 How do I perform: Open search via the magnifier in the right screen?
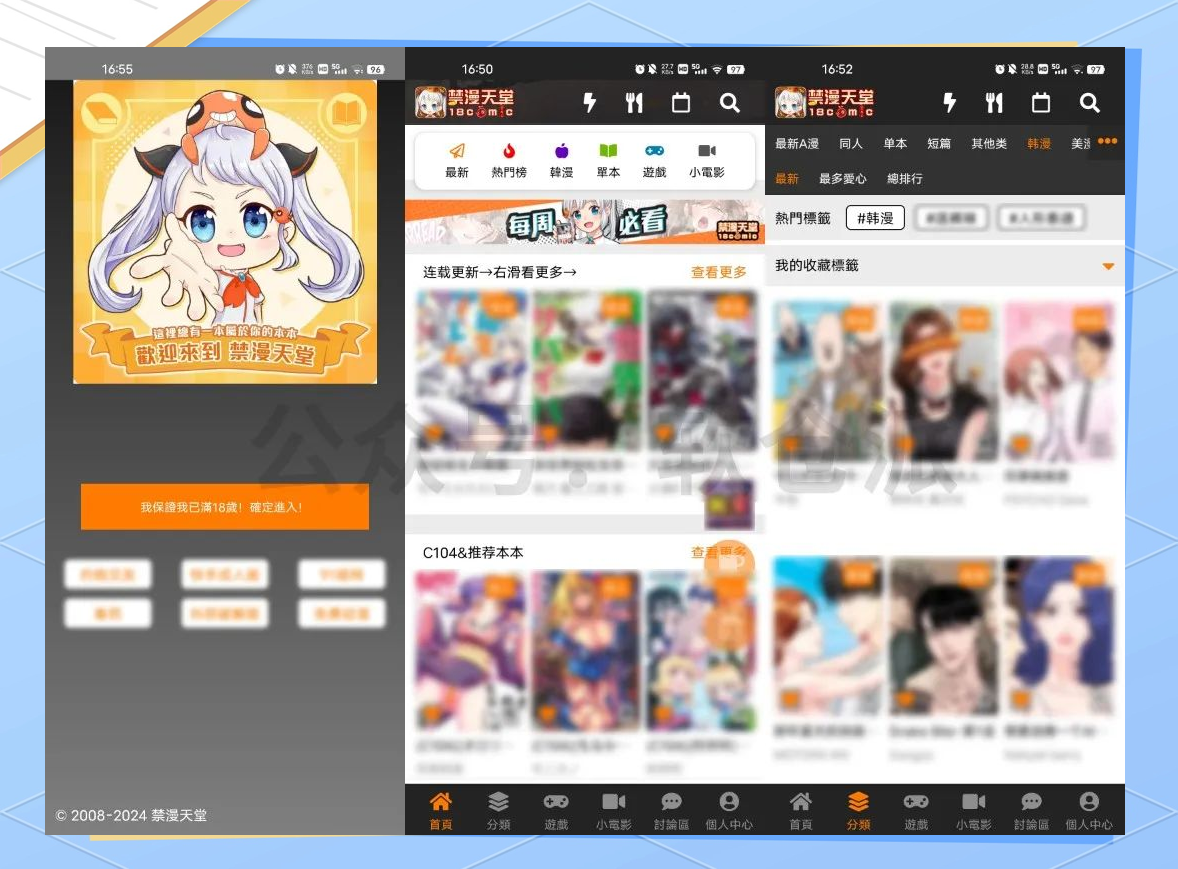1089,103
